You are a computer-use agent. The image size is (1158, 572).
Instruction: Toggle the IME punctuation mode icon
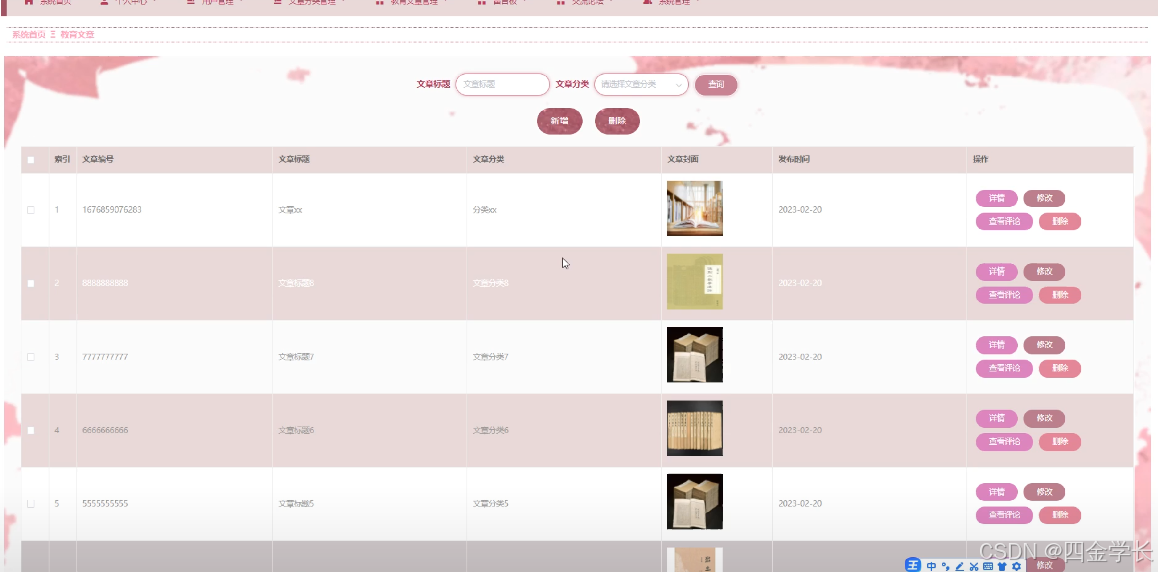[946, 566]
